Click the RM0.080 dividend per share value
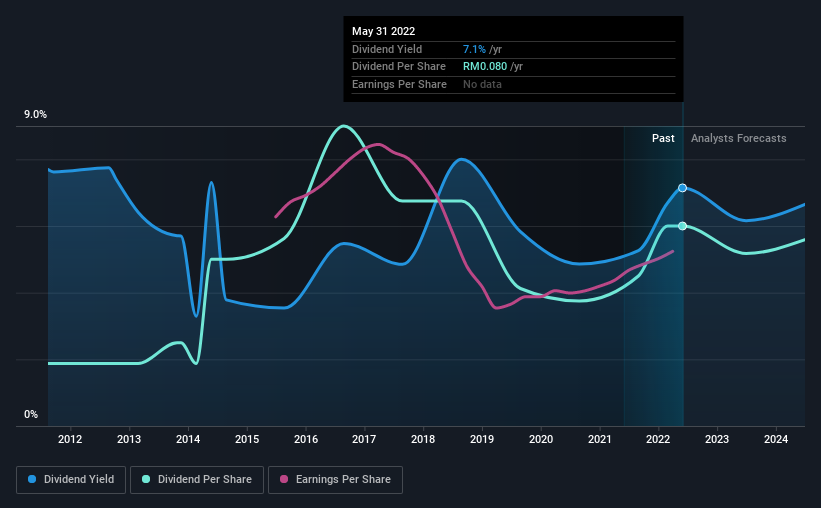The height and width of the screenshot is (508, 821). click(x=485, y=67)
